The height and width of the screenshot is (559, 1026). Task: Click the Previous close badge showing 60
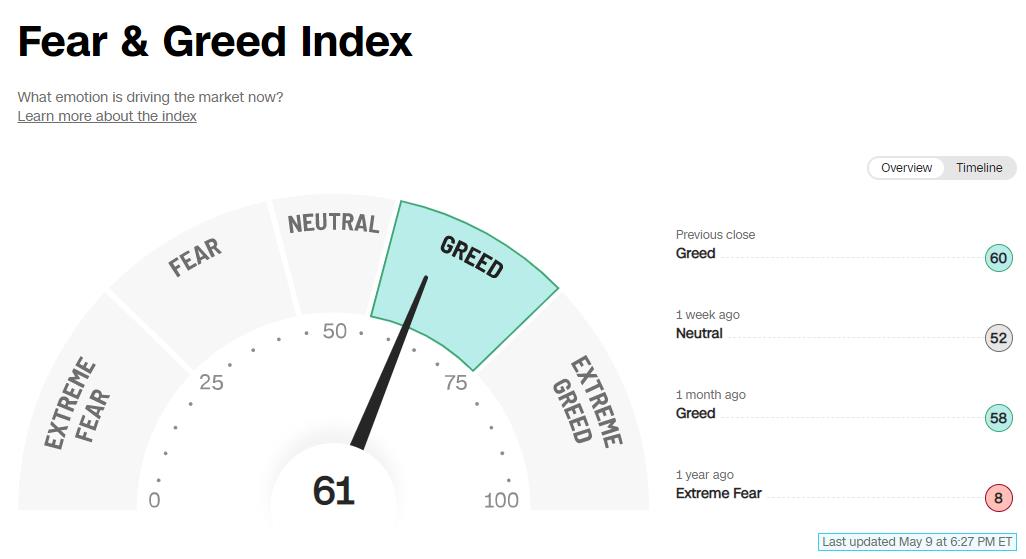(x=999, y=258)
